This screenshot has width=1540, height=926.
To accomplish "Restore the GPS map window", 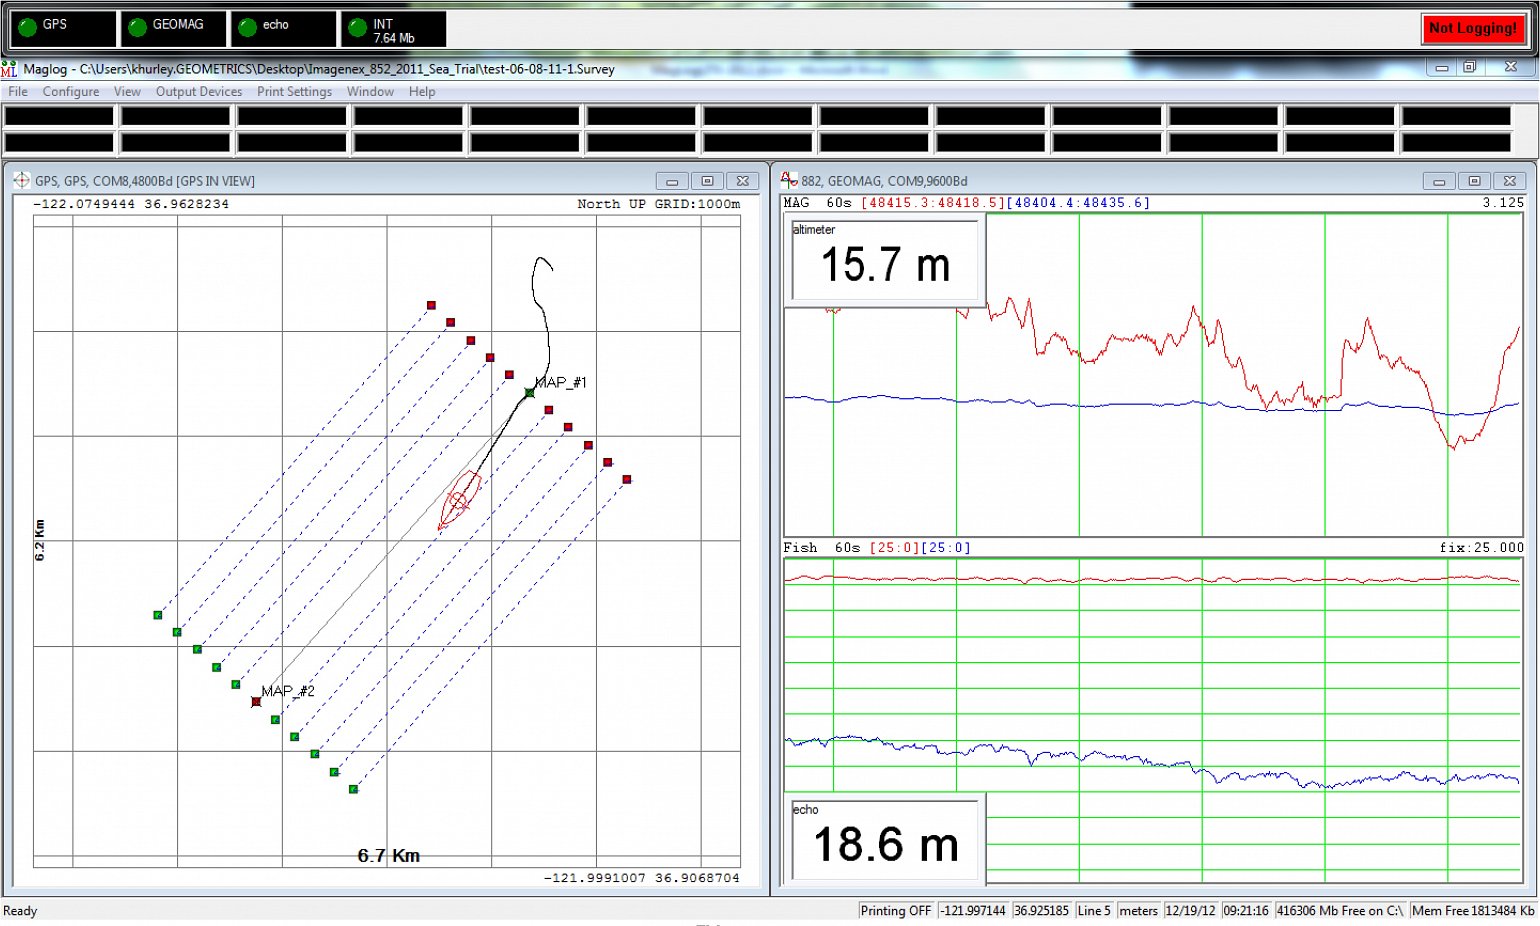I will point(707,181).
